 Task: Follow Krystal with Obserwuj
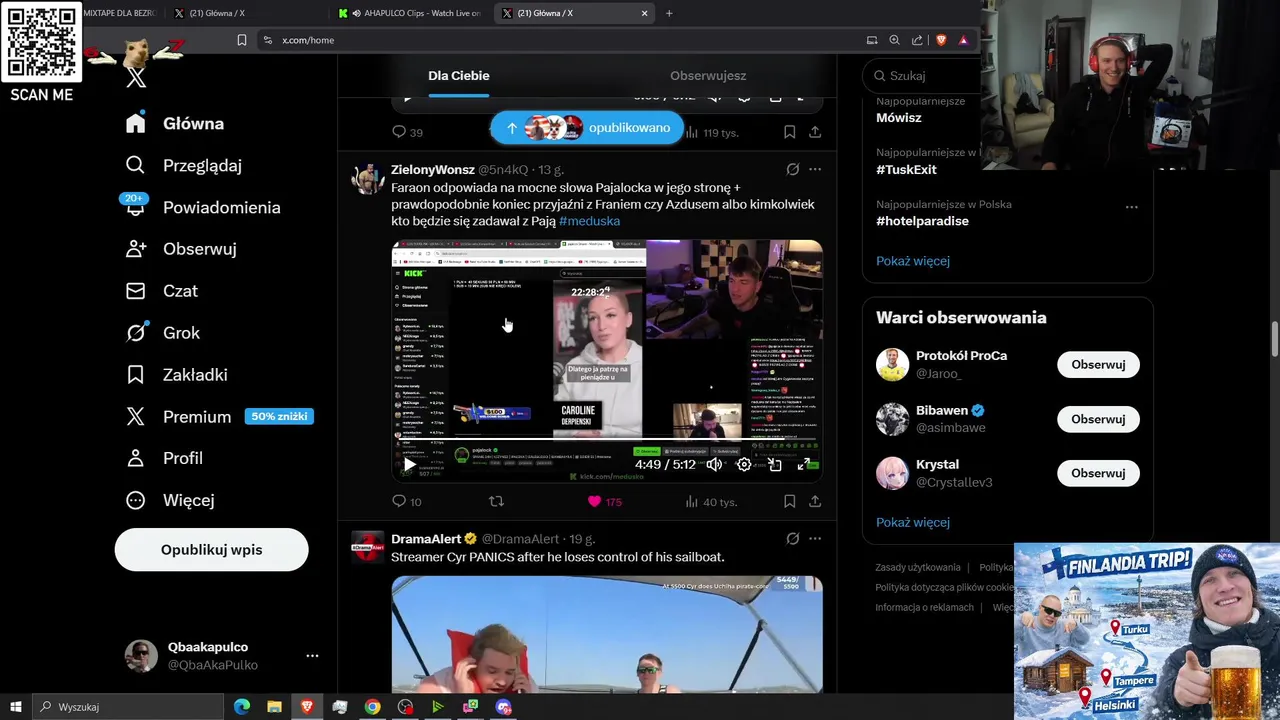[1098, 473]
